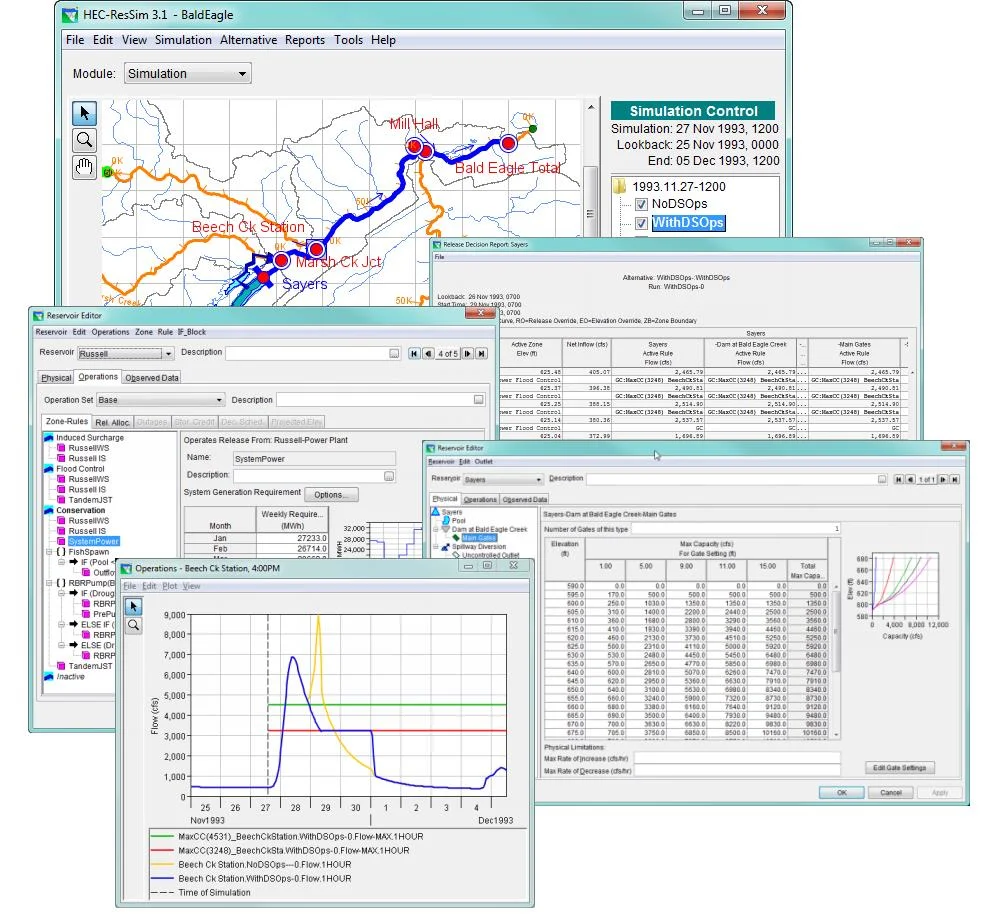Select the zoom tool in Operations plot window
The height and width of the screenshot is (923, 990).
point(135,626)
